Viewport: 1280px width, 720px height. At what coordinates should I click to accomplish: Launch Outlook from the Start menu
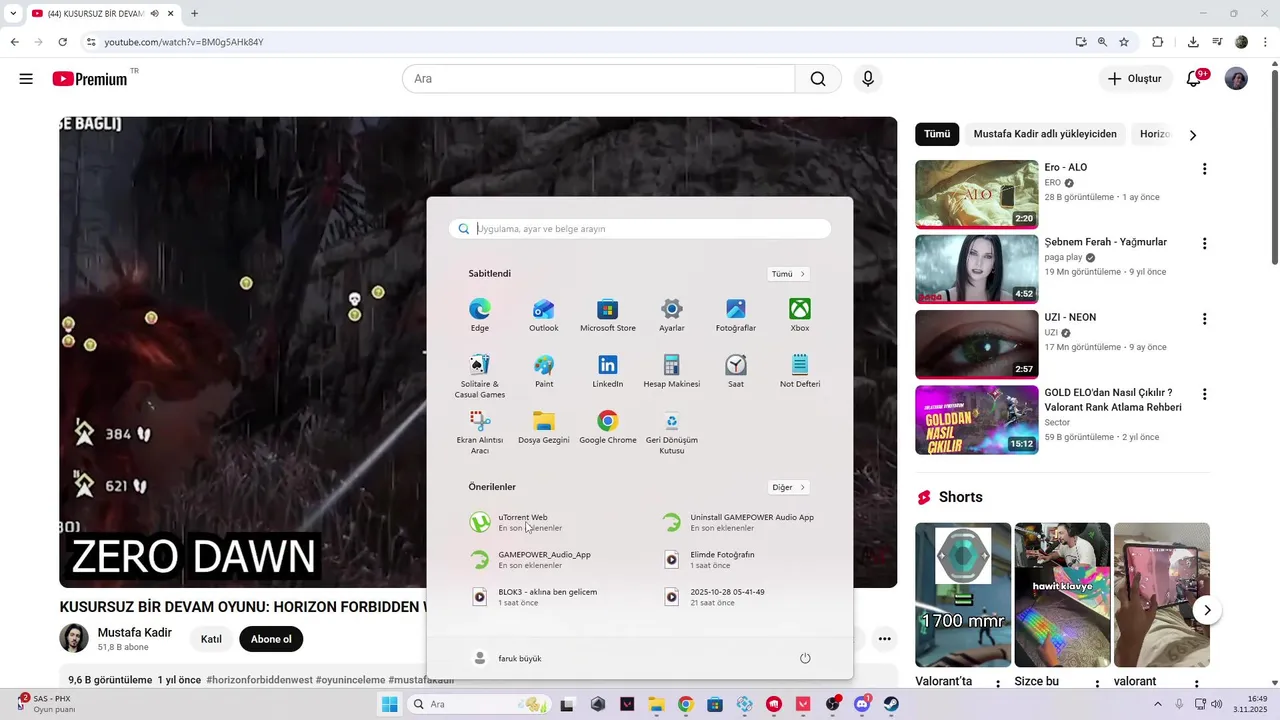tap(544, 314)
